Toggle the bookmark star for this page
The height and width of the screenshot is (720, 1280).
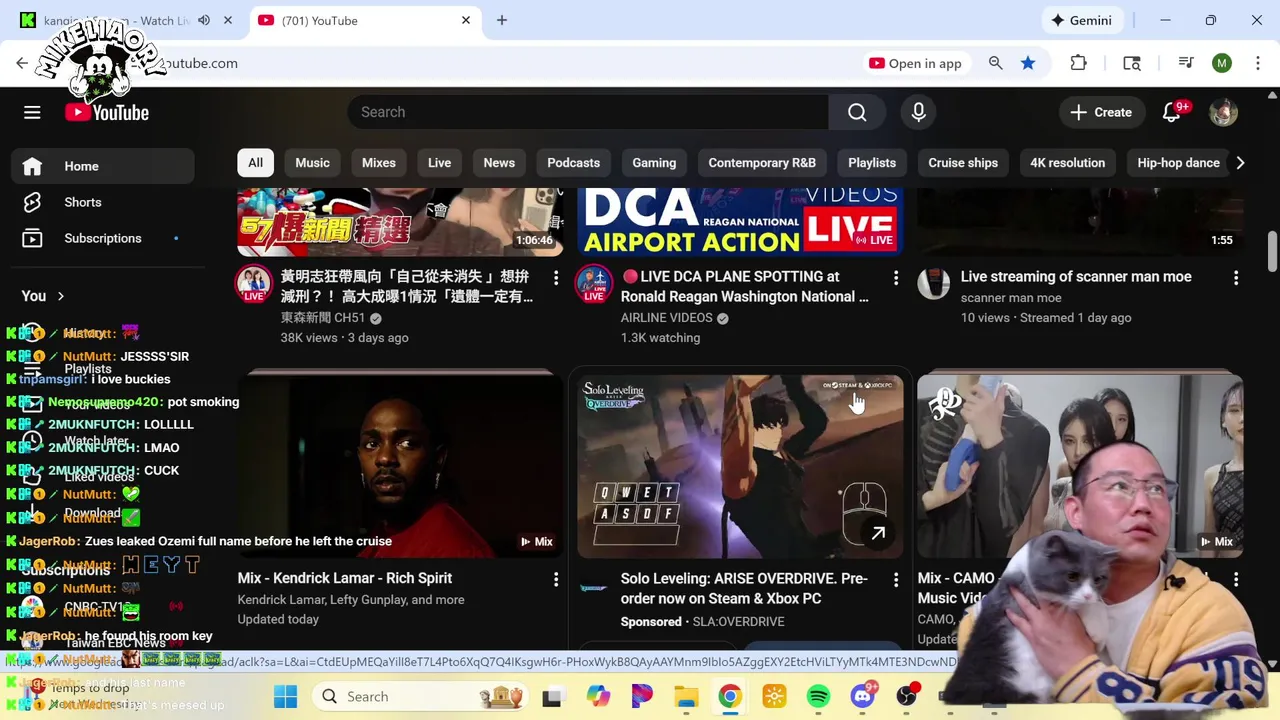click(1028, 63)
